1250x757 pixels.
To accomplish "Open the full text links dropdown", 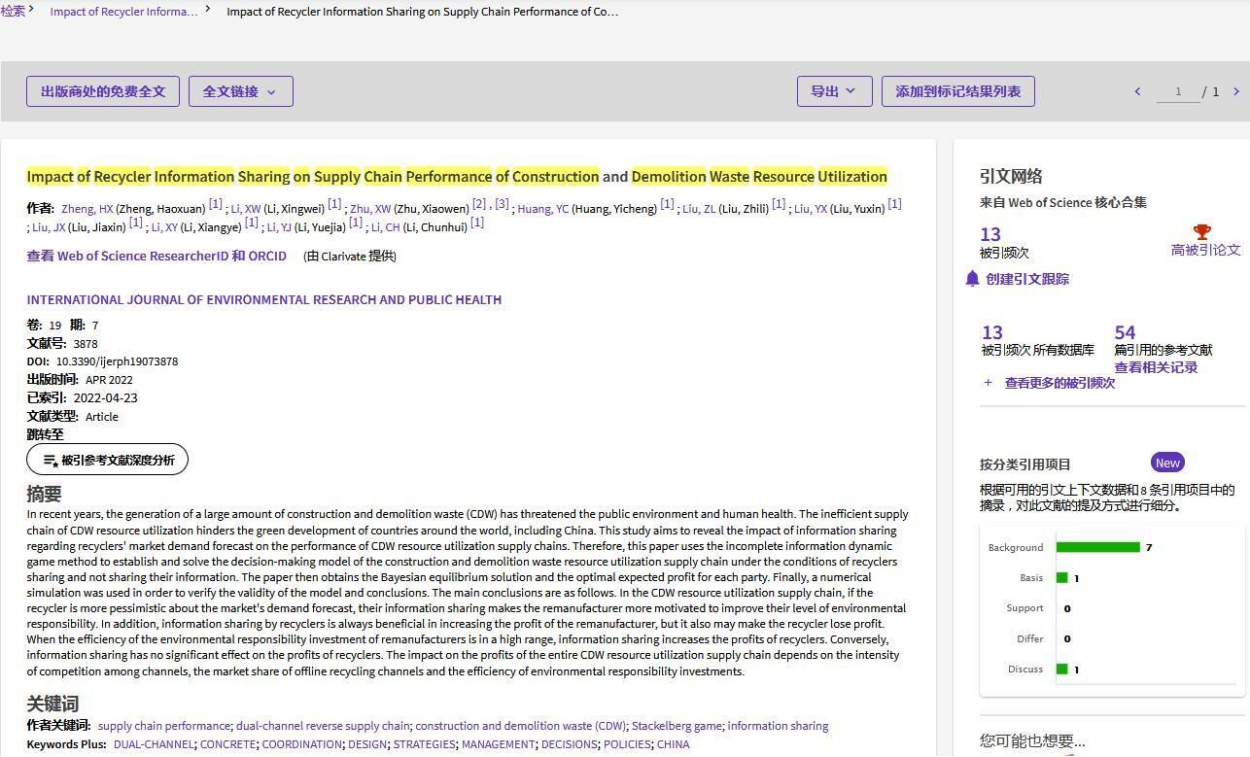I will point(240,92).
